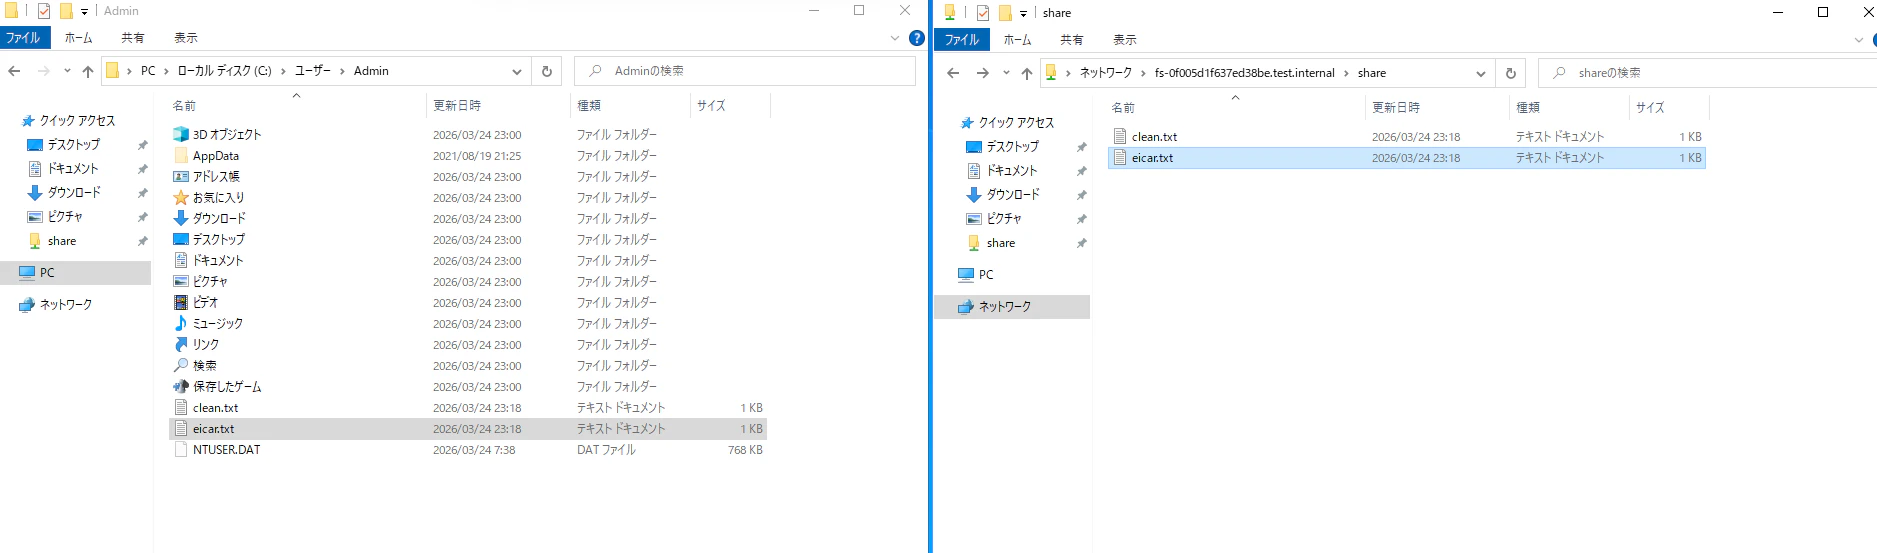
Task: Open the ファイル tab in Admin window
Action: 24,38
